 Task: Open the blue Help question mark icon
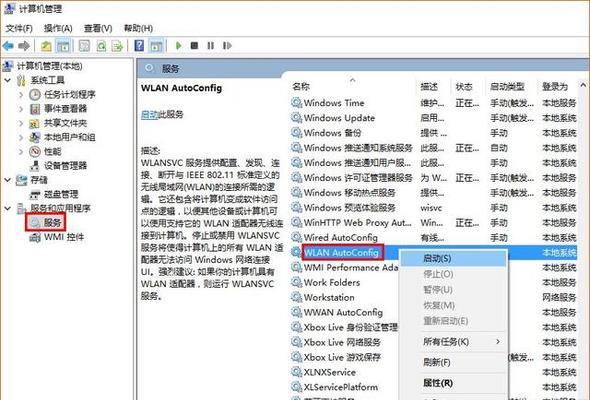click(139, 46)
